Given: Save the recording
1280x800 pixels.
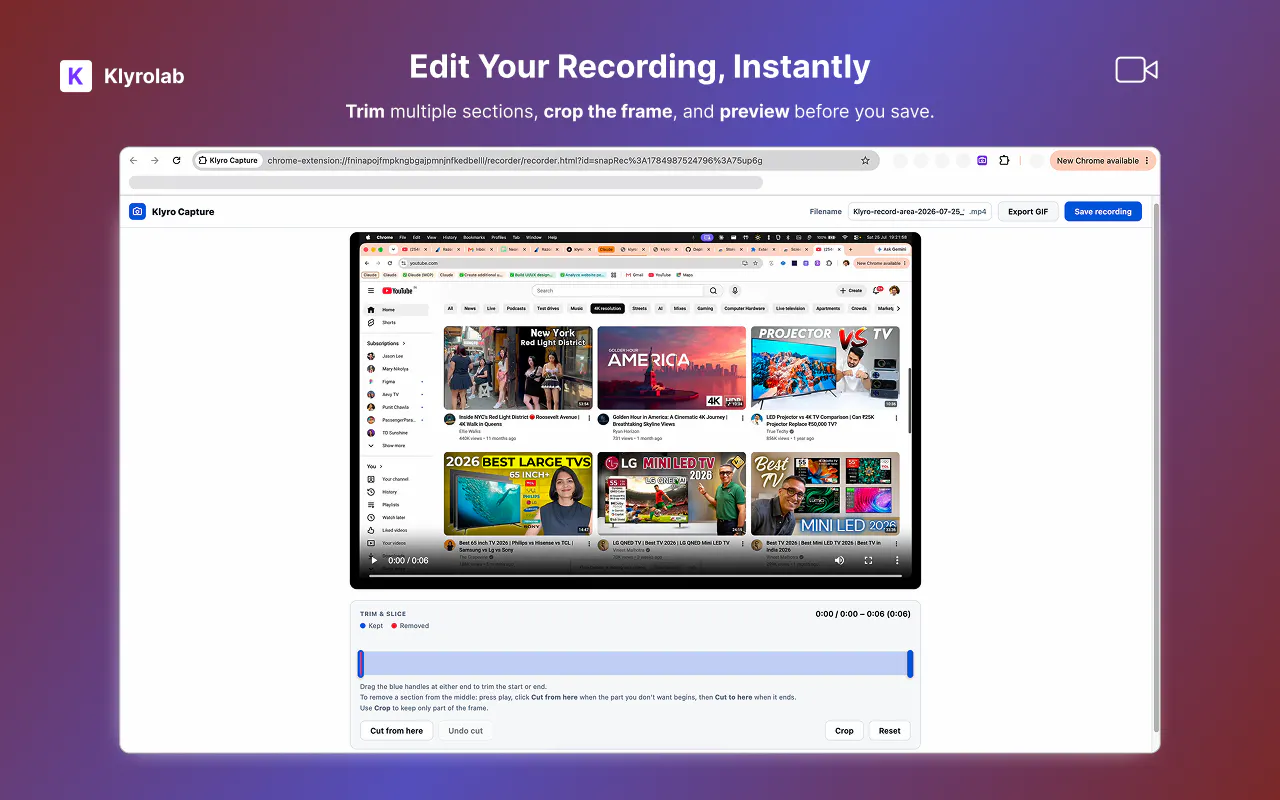Looking at the screenshot, I should click(1103, 212).
